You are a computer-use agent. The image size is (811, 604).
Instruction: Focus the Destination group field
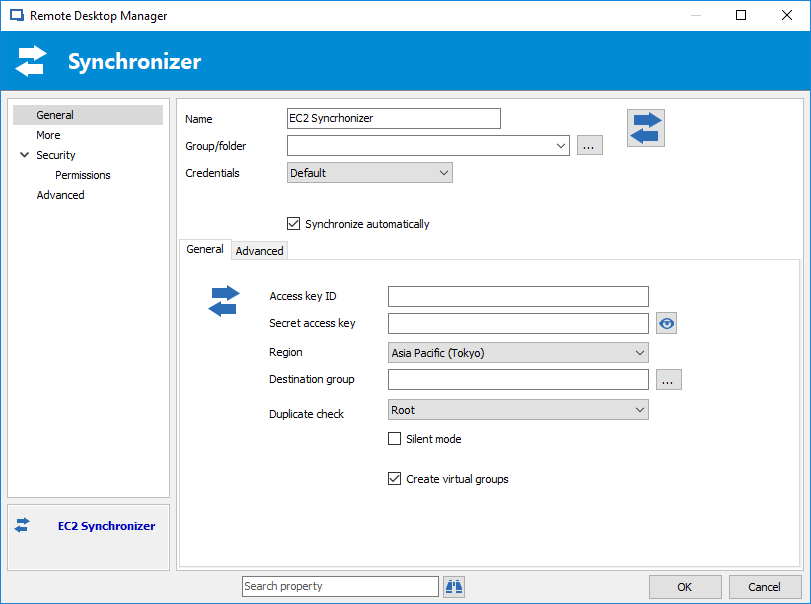[x=518, y=380]
